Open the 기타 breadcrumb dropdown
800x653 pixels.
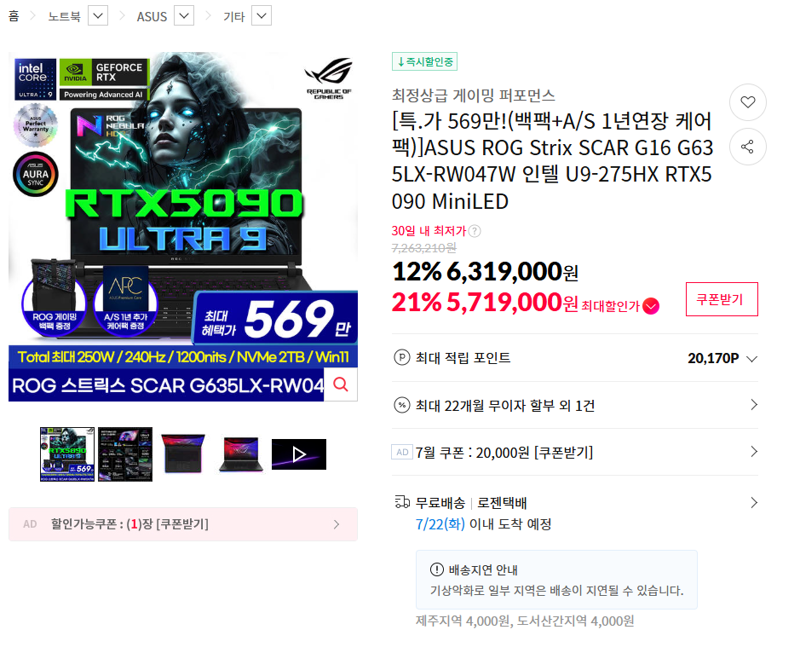tap(262, 16)
